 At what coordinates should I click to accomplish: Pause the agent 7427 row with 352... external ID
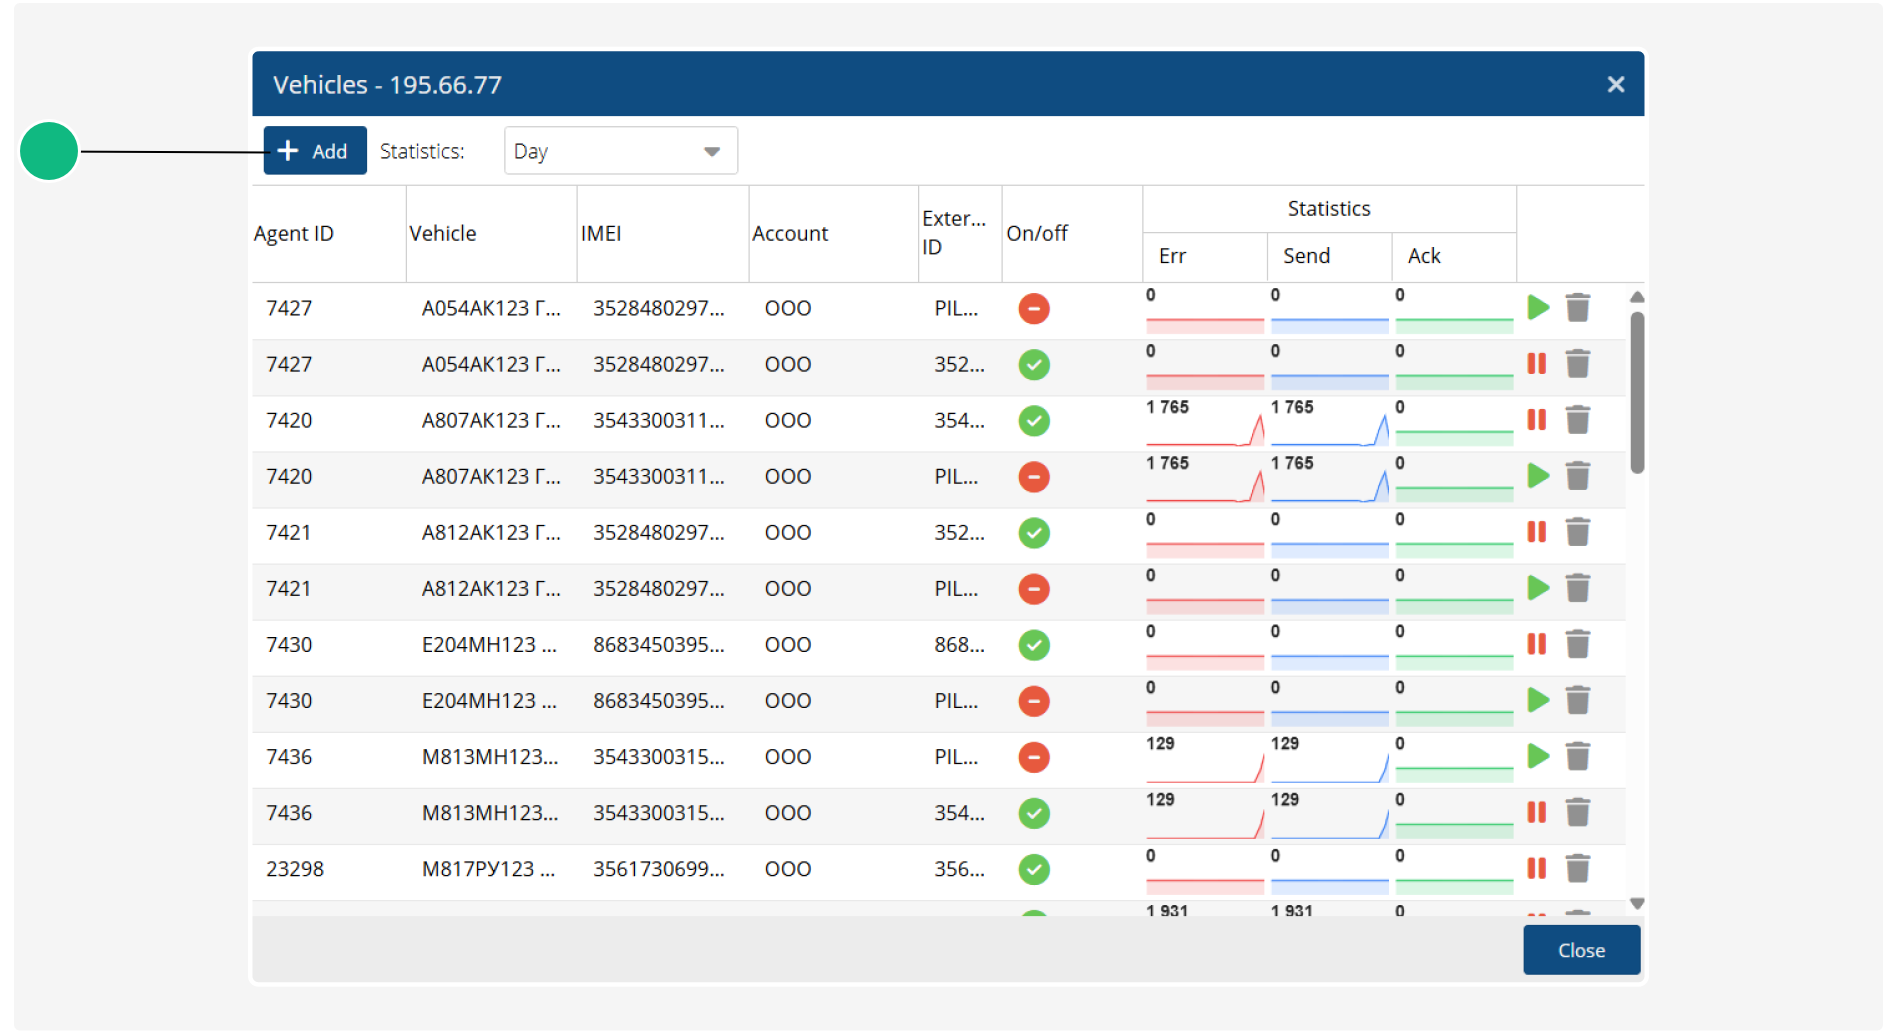point(1537,364)
